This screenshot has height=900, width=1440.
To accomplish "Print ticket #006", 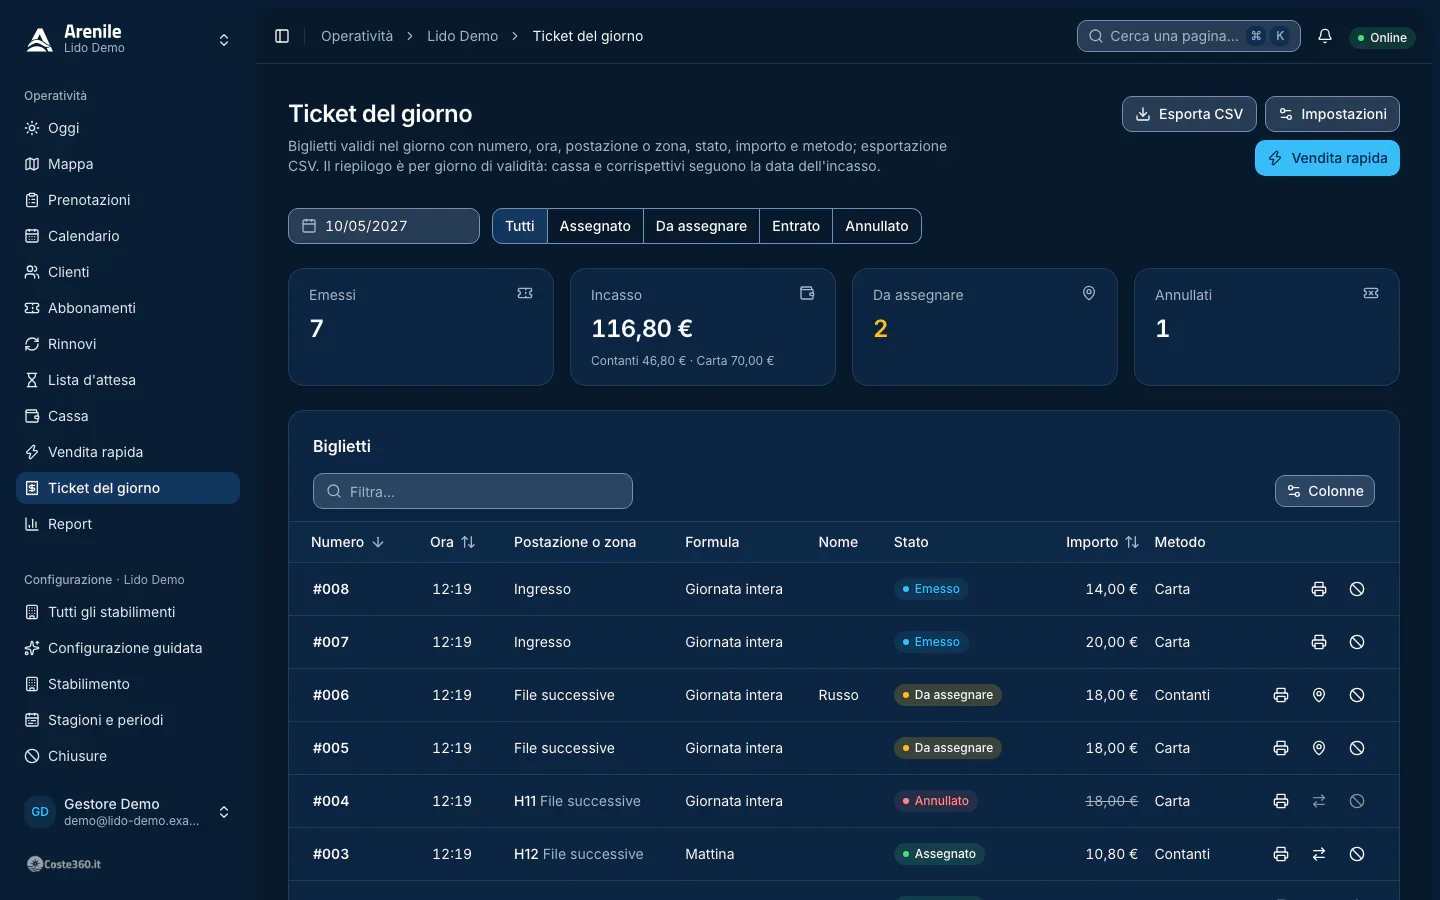I will [x=1281, y=695].
